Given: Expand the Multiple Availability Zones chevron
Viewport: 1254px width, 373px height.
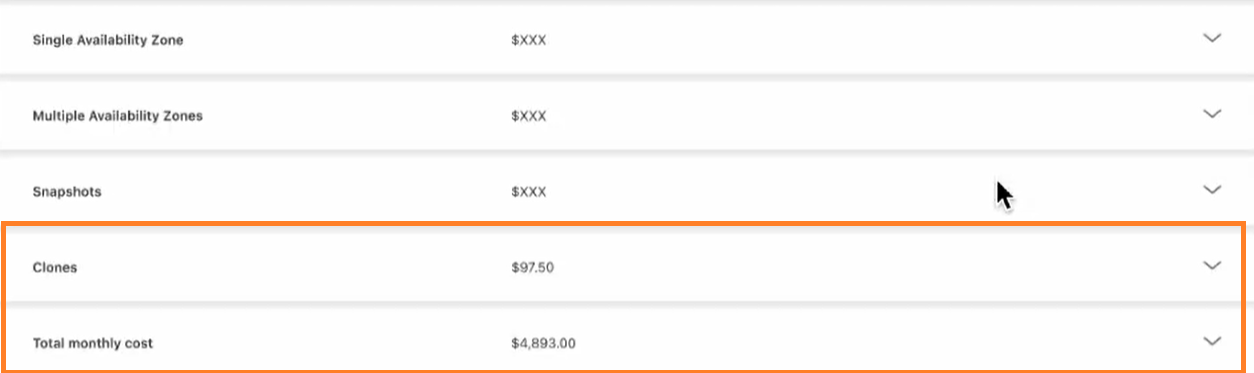Looking at the screenshot, I should [1212, 114].
